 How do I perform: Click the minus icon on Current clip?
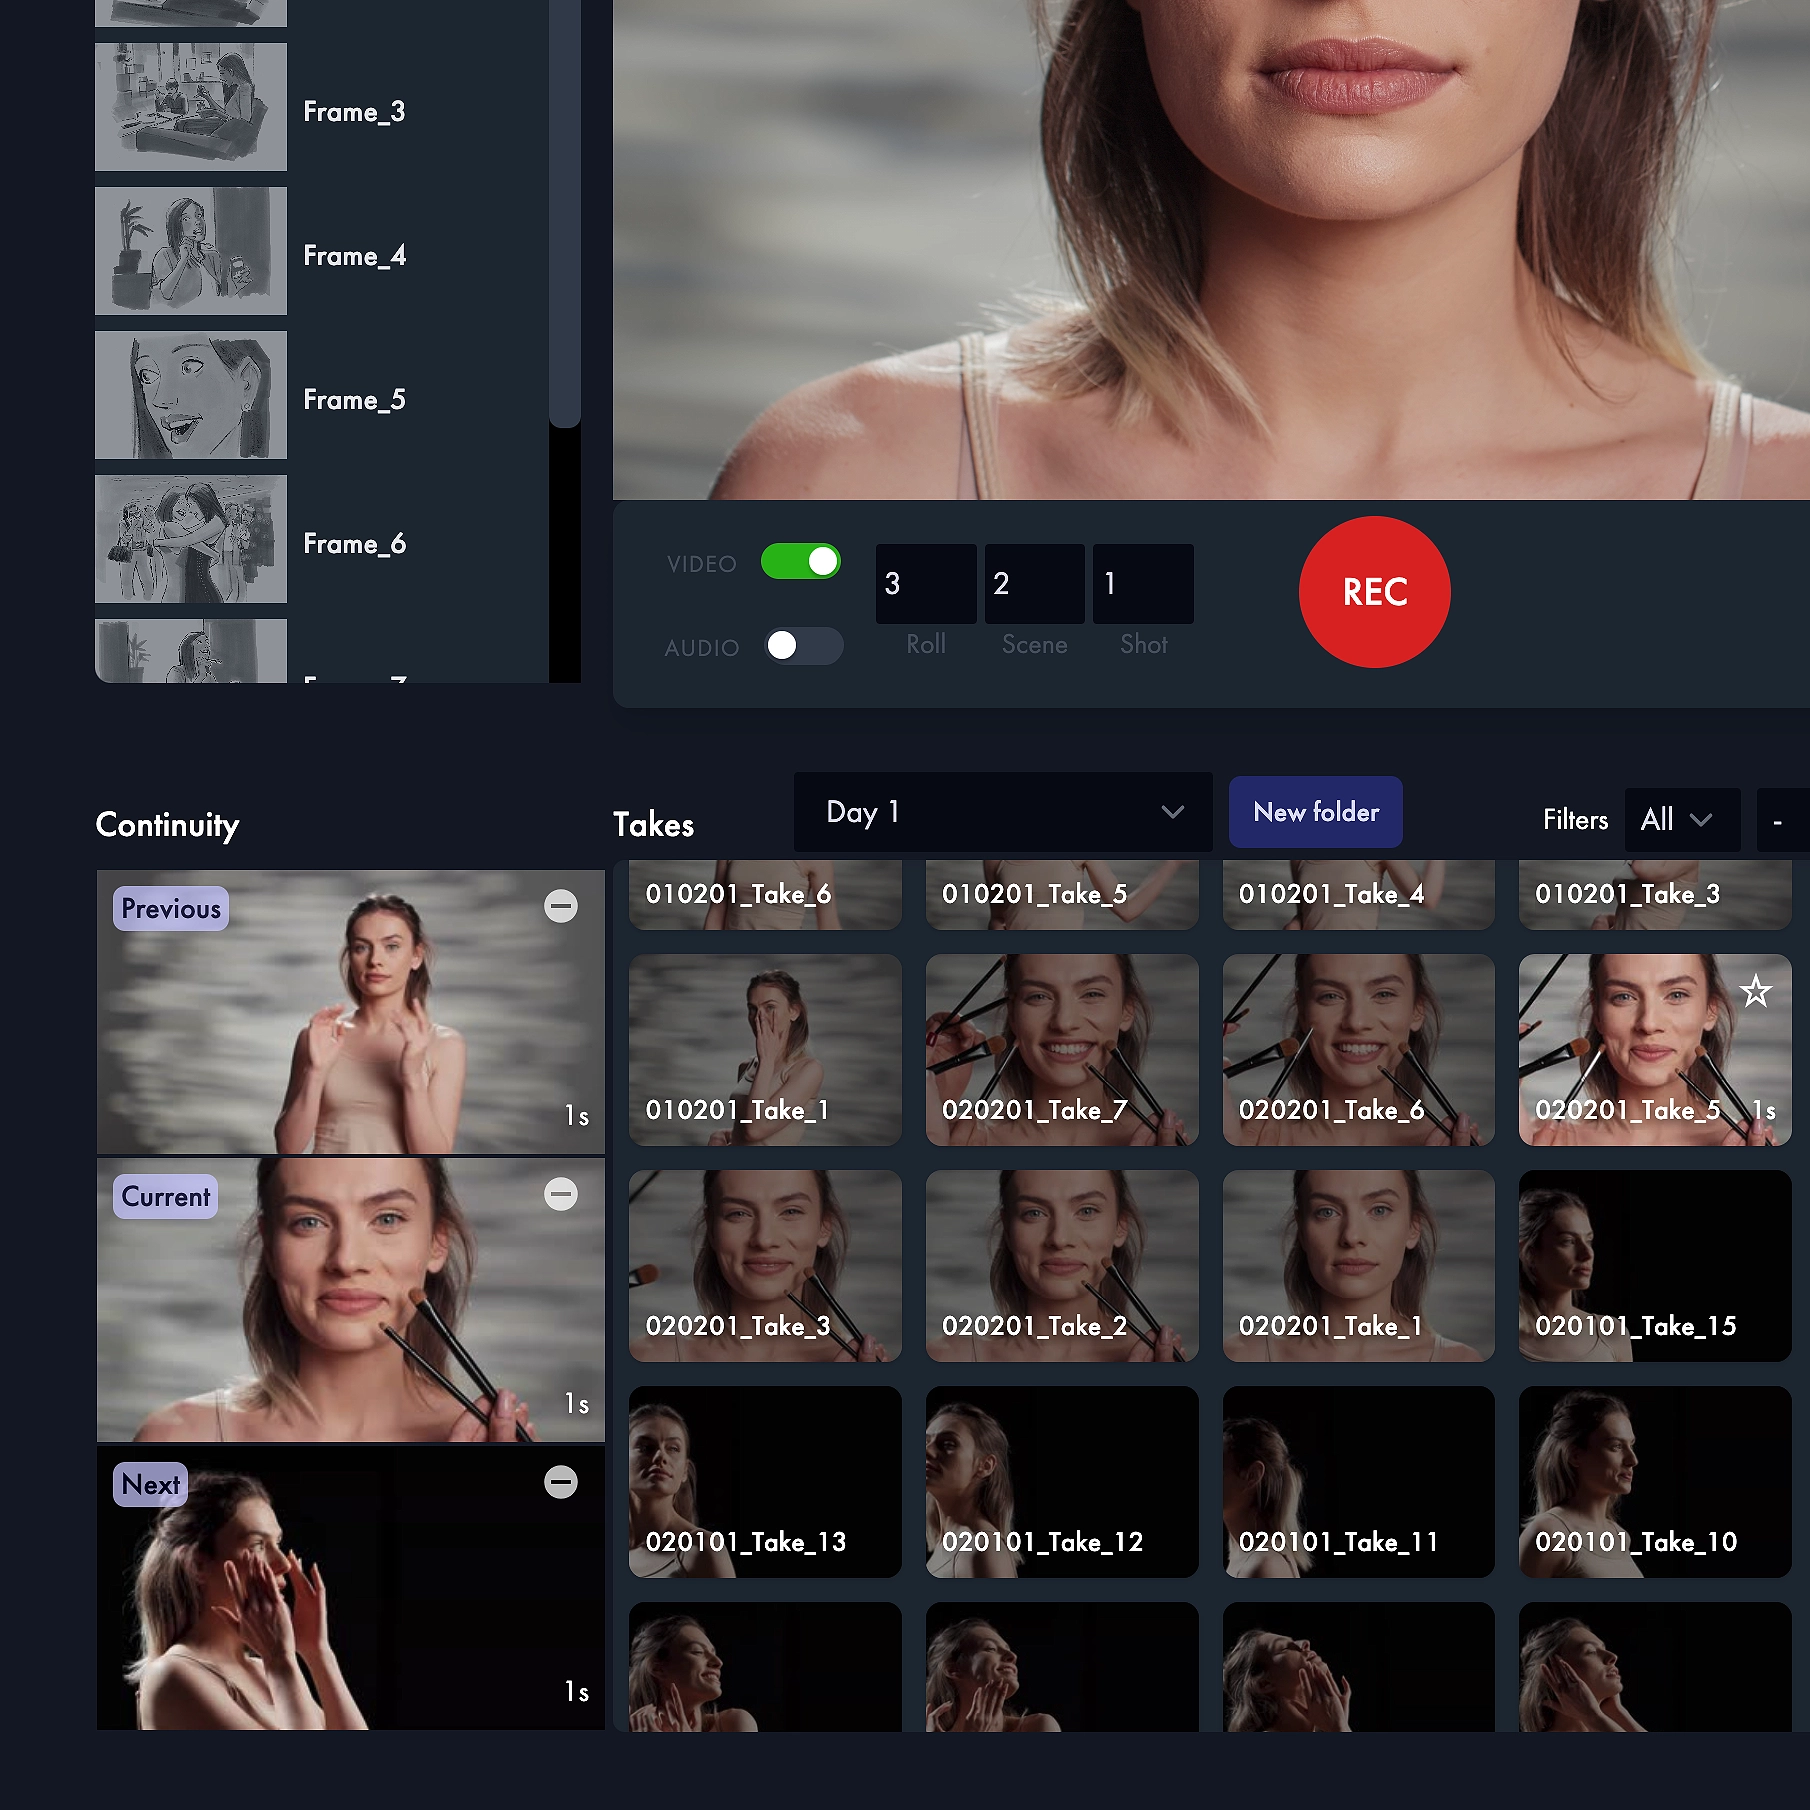[x=560, y=1194]
